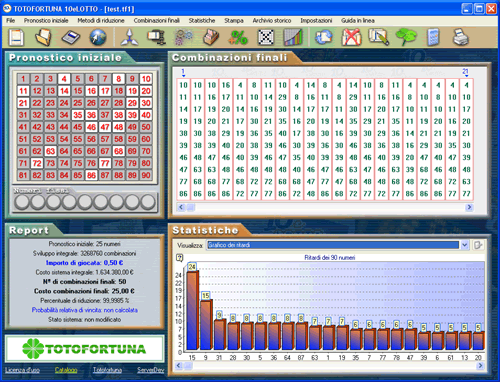Open the ServerDev link
The image size is (500, 382).
[151, 370]
